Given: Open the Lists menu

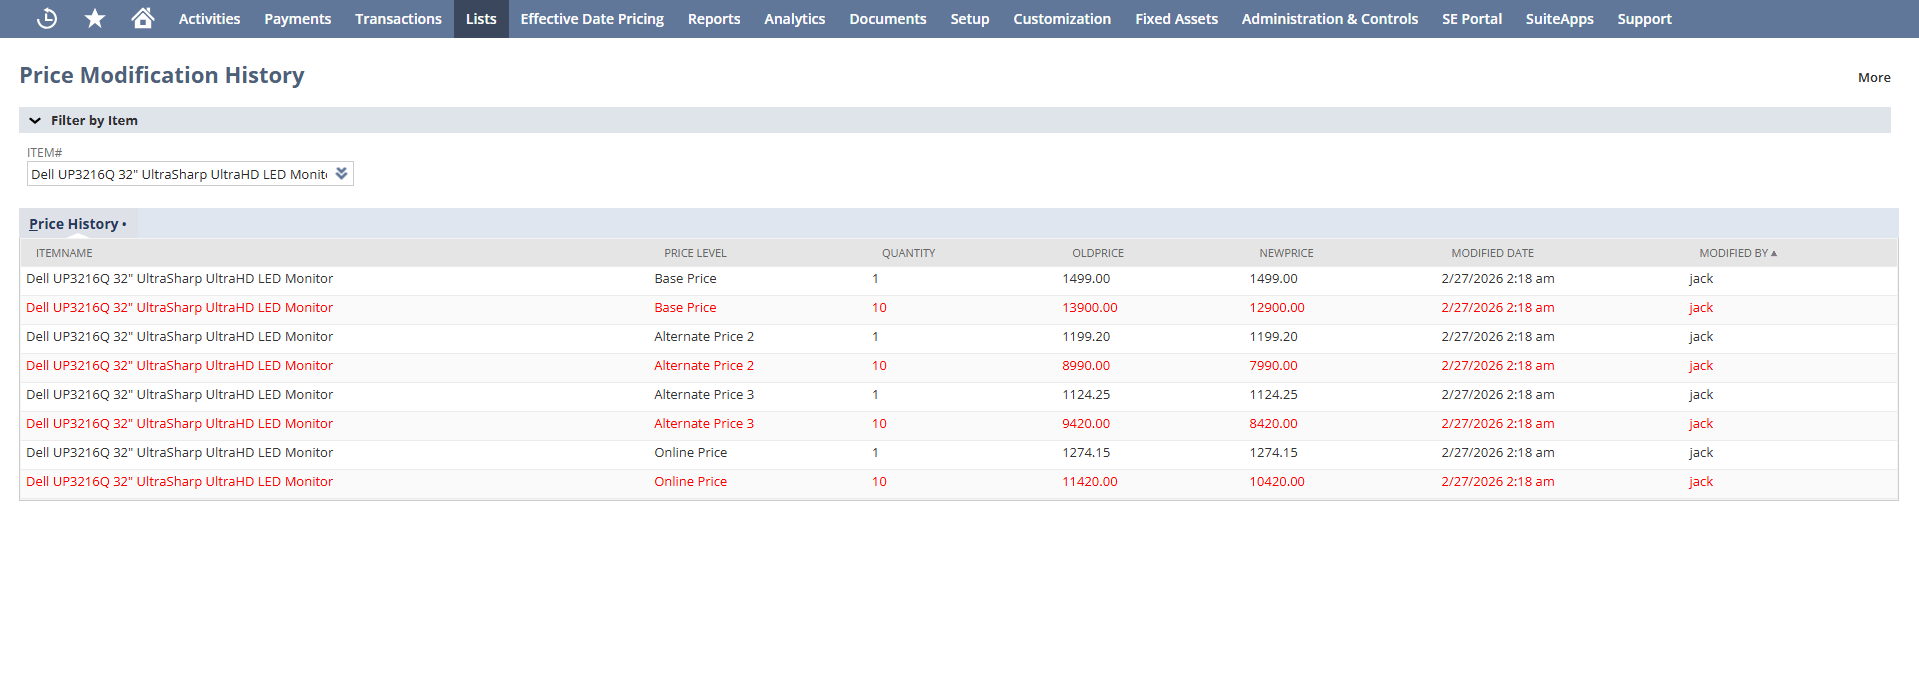Looking at the screenshot, I should tap(481, 19).
